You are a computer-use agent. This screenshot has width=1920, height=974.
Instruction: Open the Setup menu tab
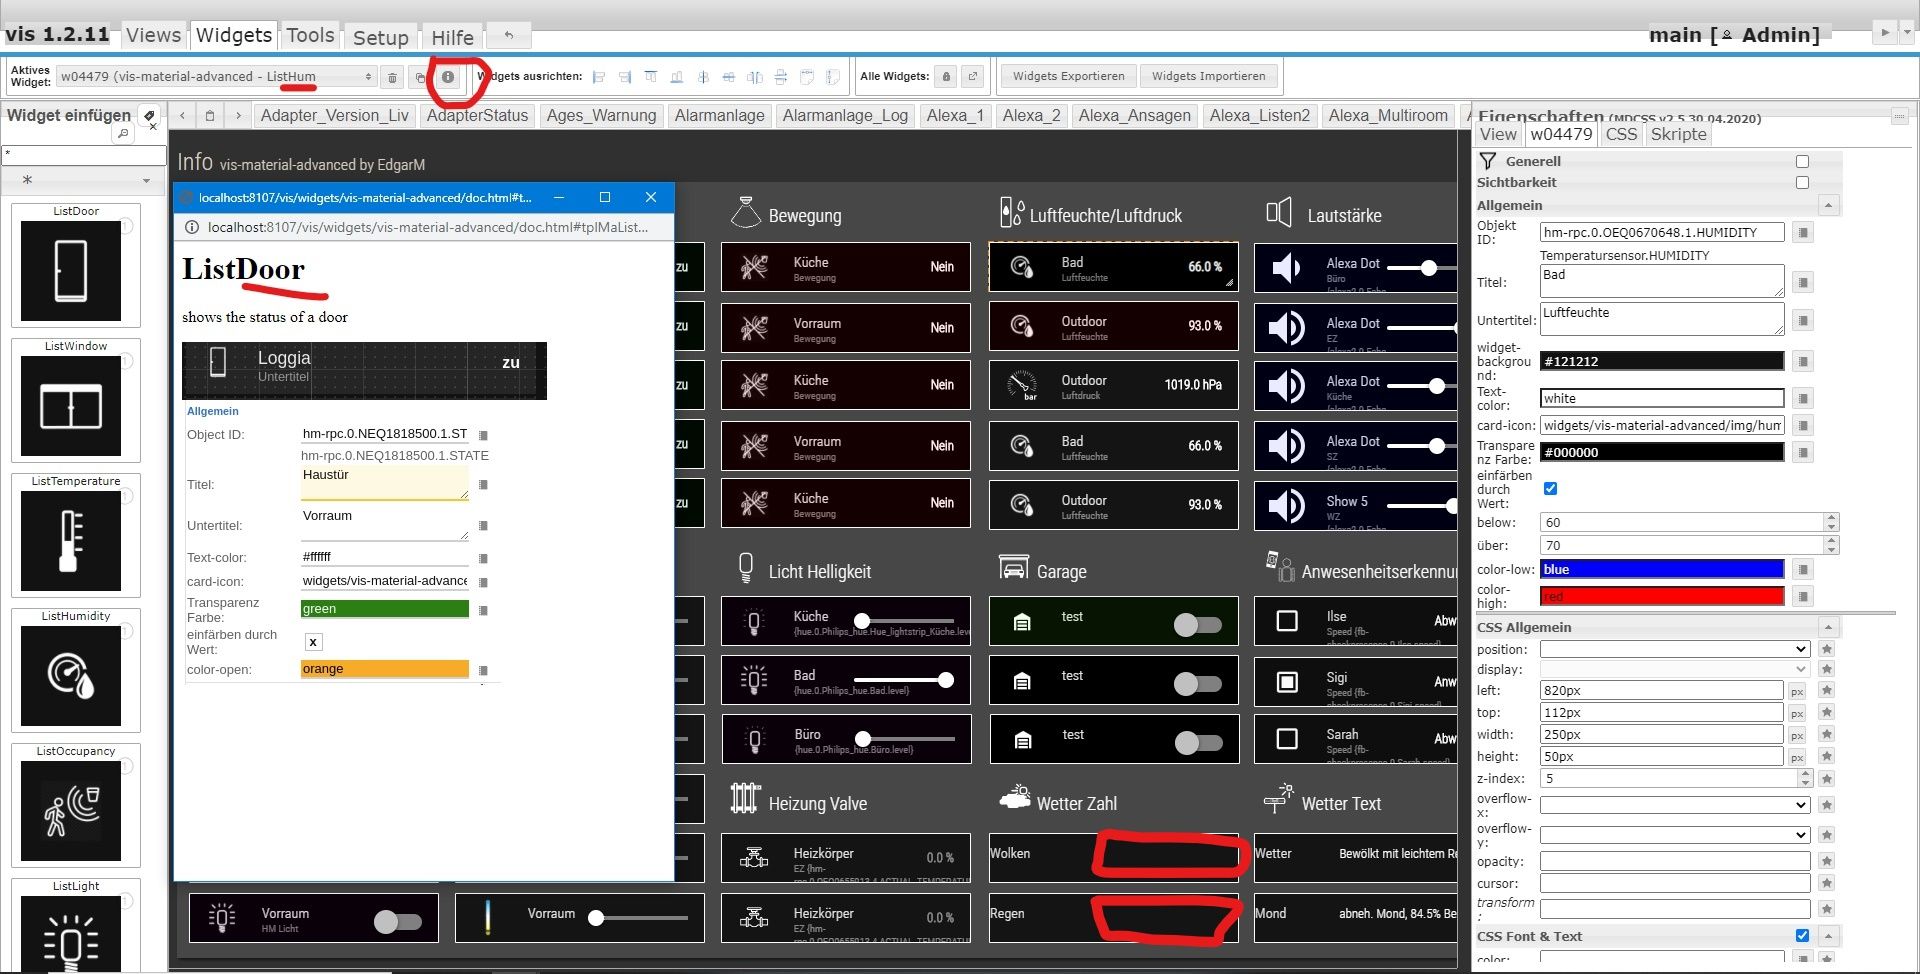click(381, 37)
